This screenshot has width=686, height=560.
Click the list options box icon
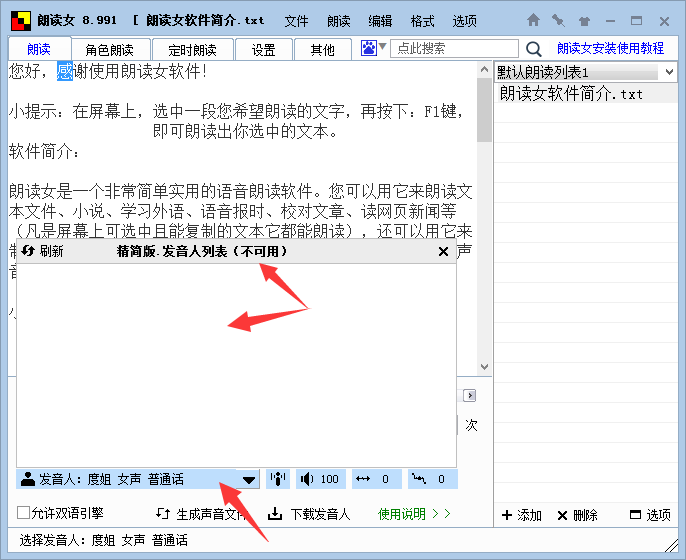[635, 515]
